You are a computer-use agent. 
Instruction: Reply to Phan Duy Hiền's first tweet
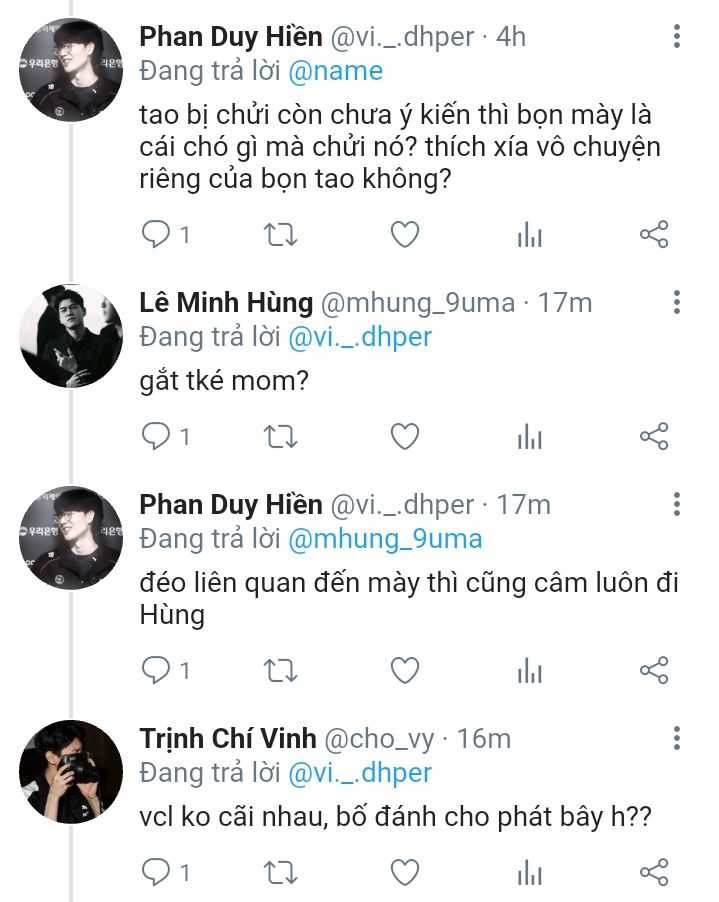click(155, 235)
